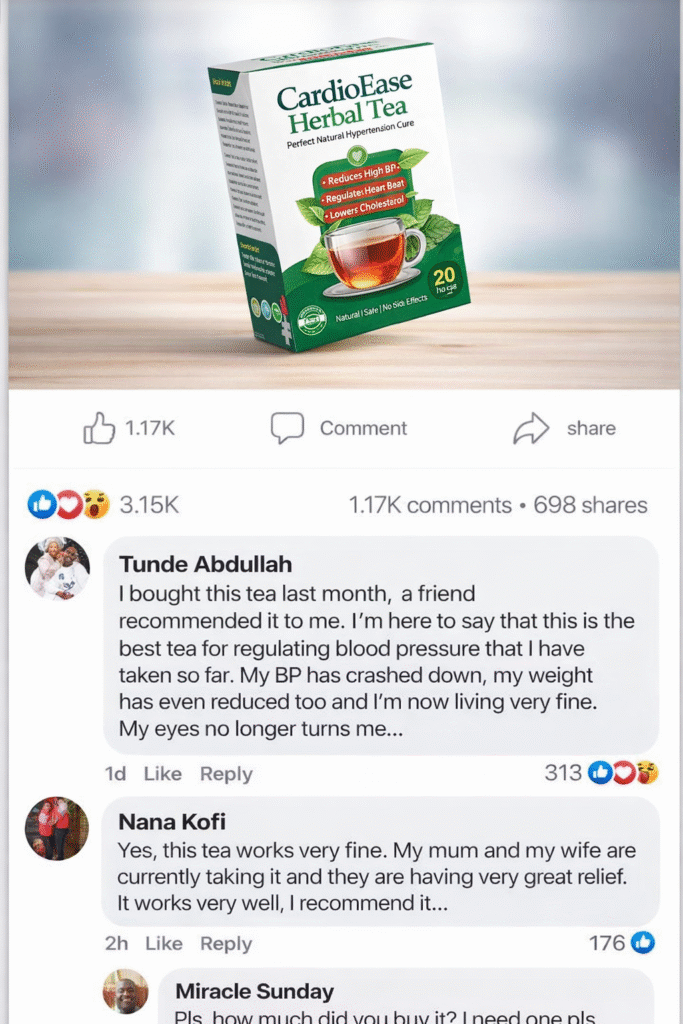This screenshot has width=683, height=1024.
Task: Open the 1.17K comments list
Action: pos(429,505)
